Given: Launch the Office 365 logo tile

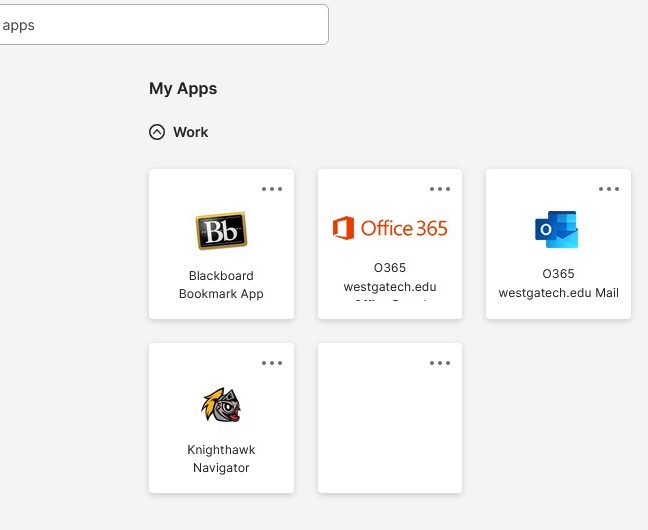Looking at the screenshot, I should pos(390,228).
